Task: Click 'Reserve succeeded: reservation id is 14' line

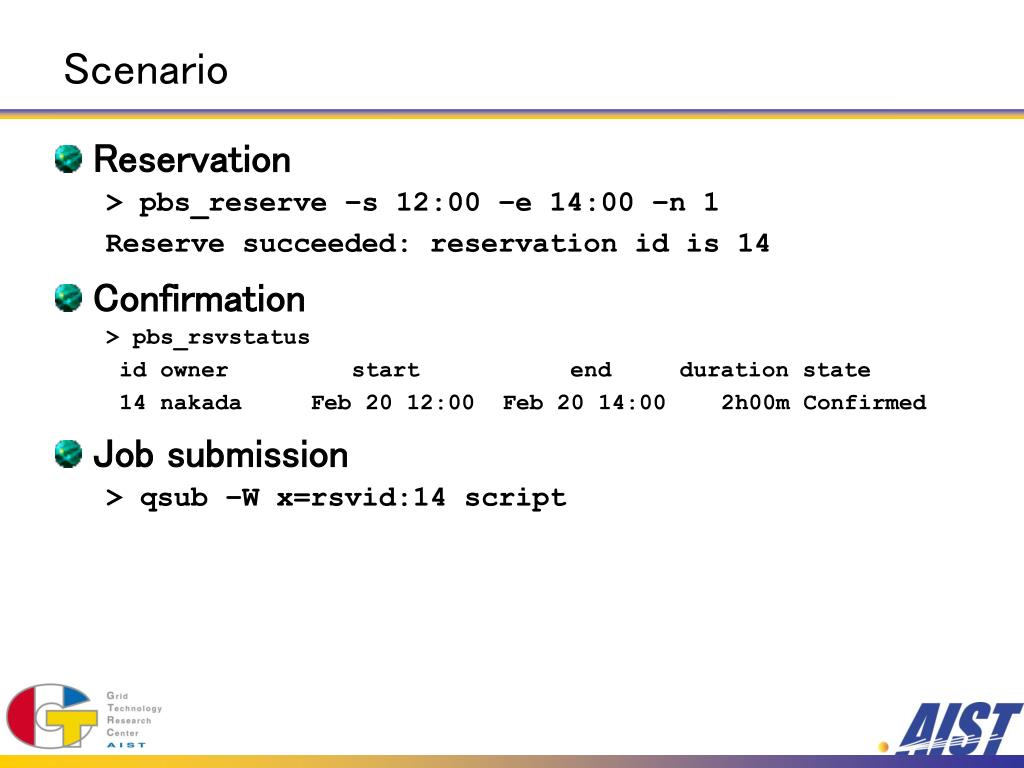Action: [x=438, y=244]
